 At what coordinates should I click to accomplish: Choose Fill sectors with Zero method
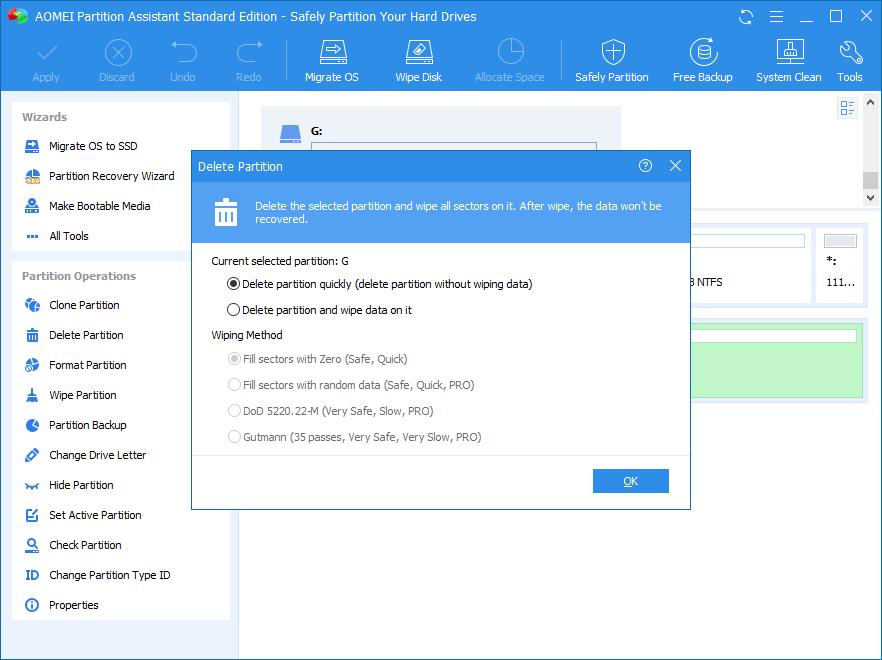click(x=234, y=359)
